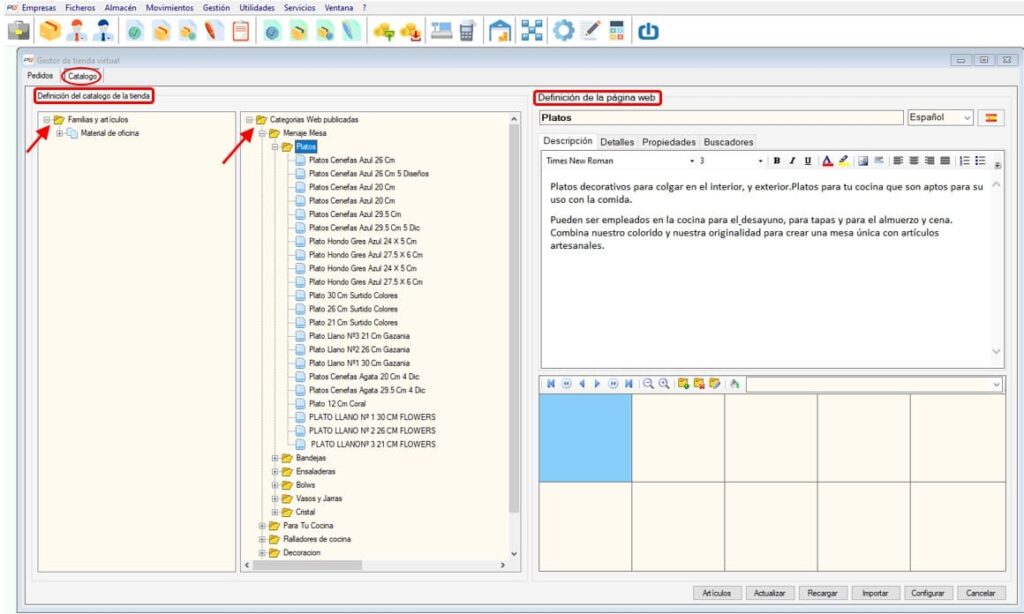Switch to the Pedidos tab
This screenshot has height=614, width=1024.
tap(40, 76)
